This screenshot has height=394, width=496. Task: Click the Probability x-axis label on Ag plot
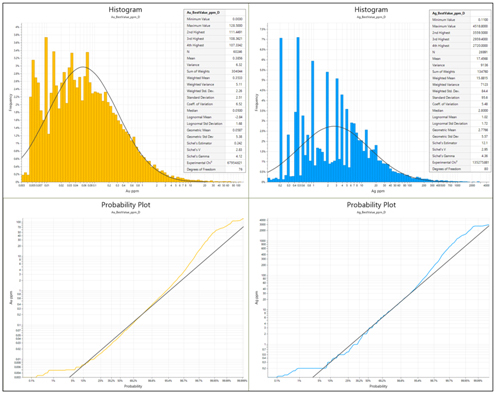(378, 386)
